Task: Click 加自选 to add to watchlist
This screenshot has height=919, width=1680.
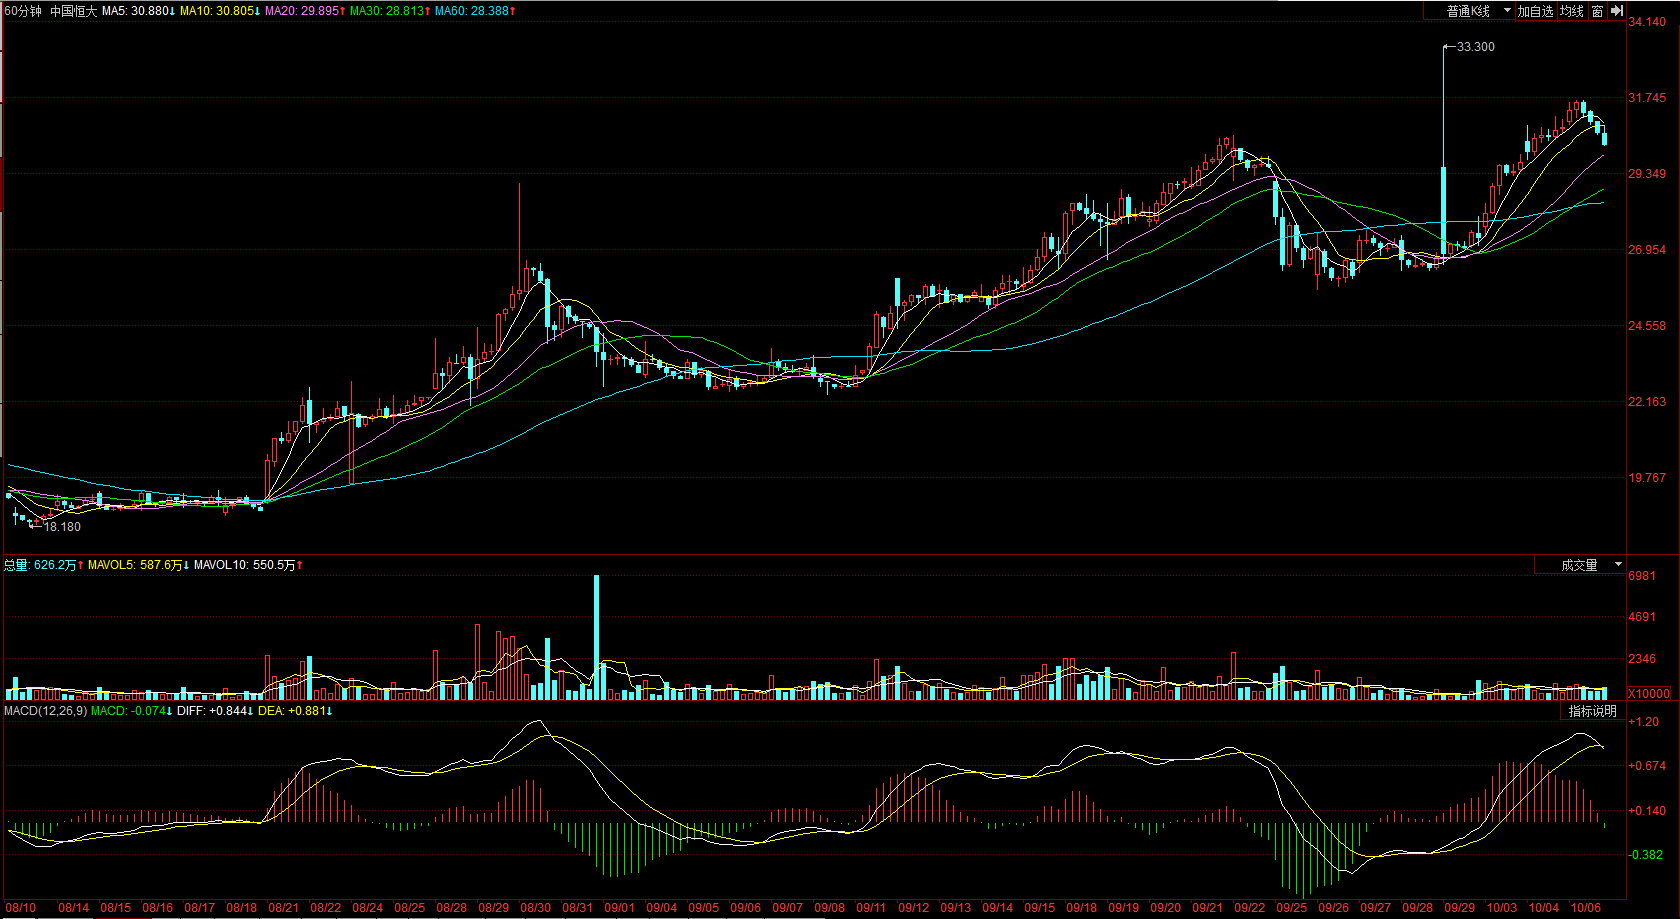Action: (1535, 11)
